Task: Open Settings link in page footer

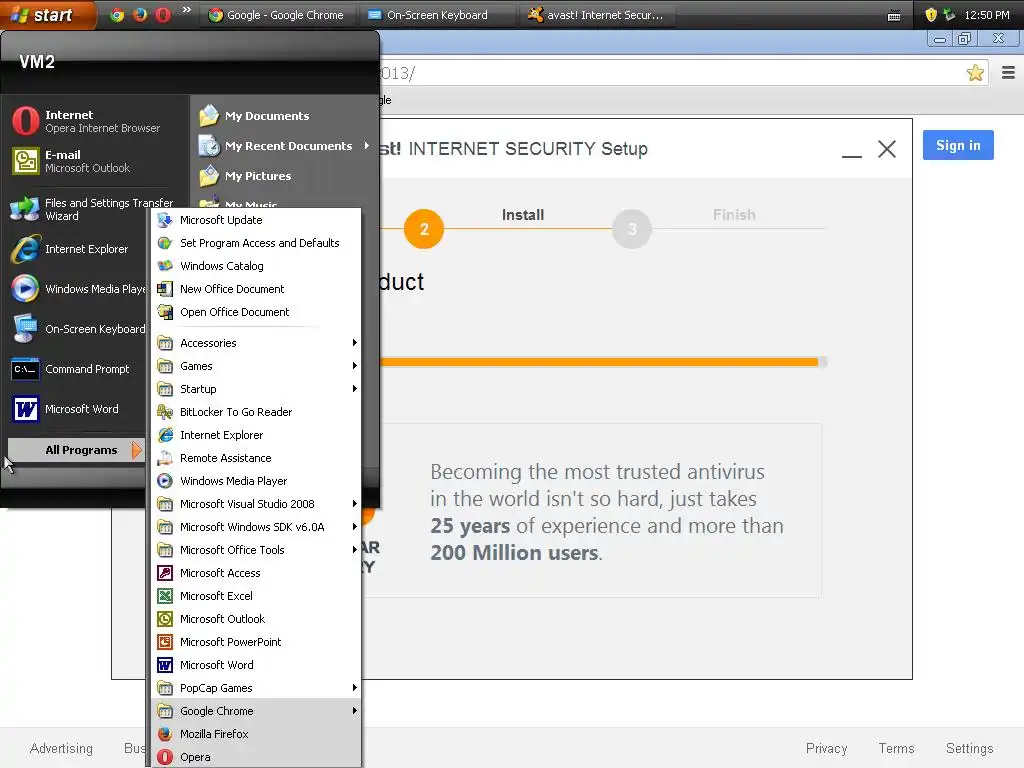Action: click(969, 748)
